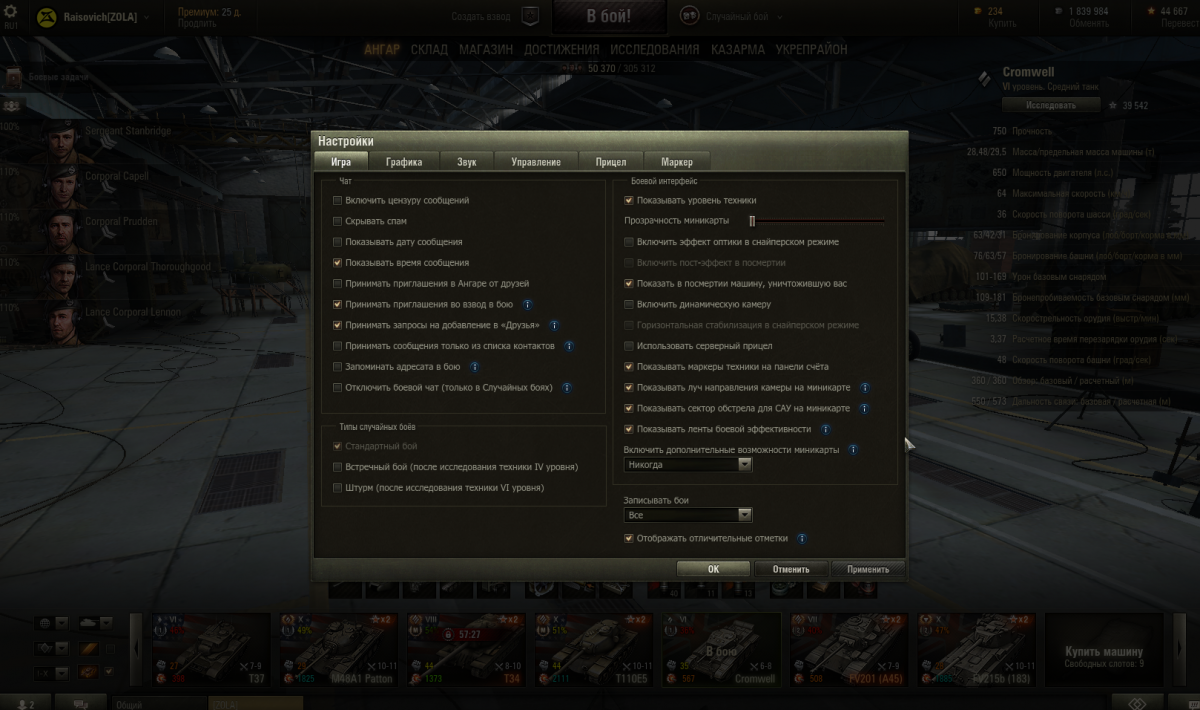Toggle Принимать приглашения в Ангаре от друзей
Viewport: 1200px width, 710px height.
tap(337, 284)
